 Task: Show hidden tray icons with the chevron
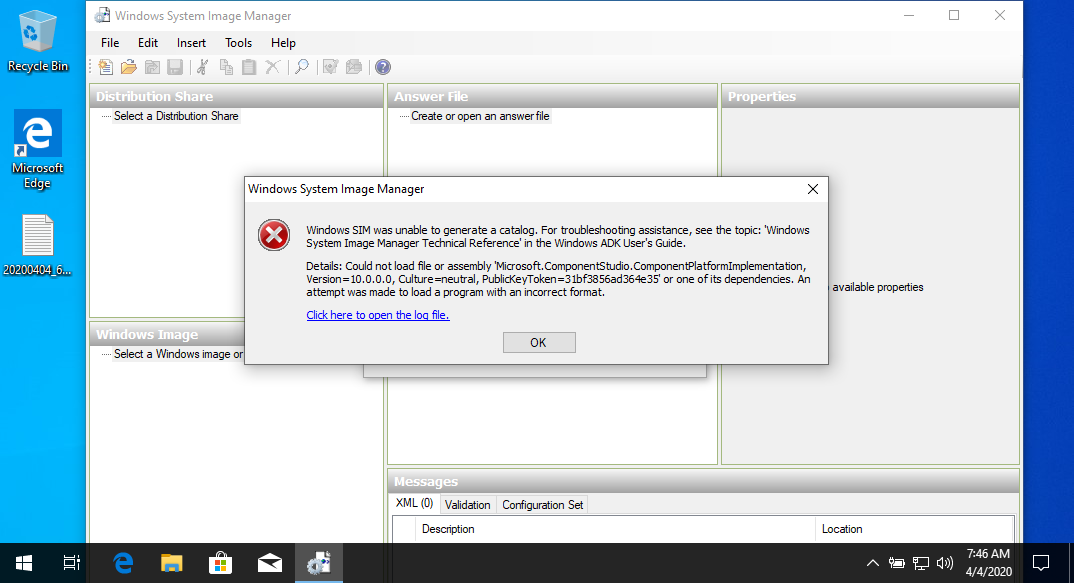tap(873, 563)
